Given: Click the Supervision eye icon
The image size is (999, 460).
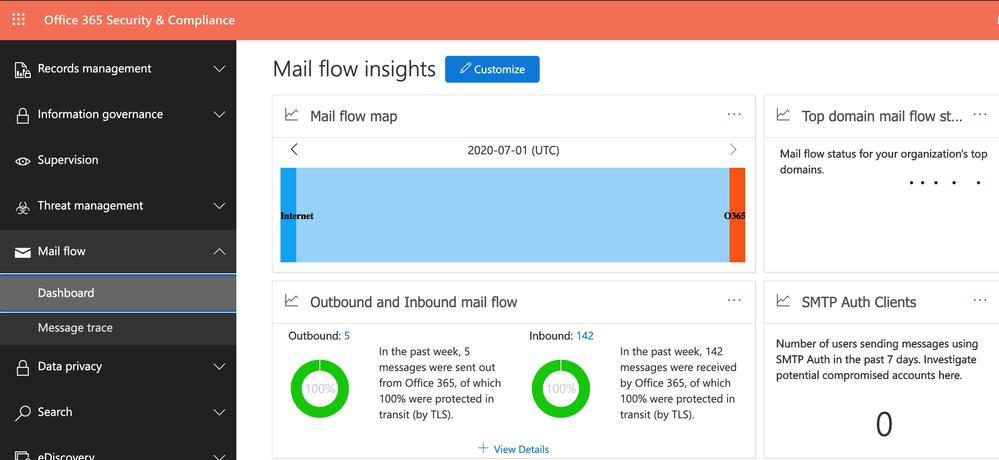Looking at the screenshot, I should point(22,161).
